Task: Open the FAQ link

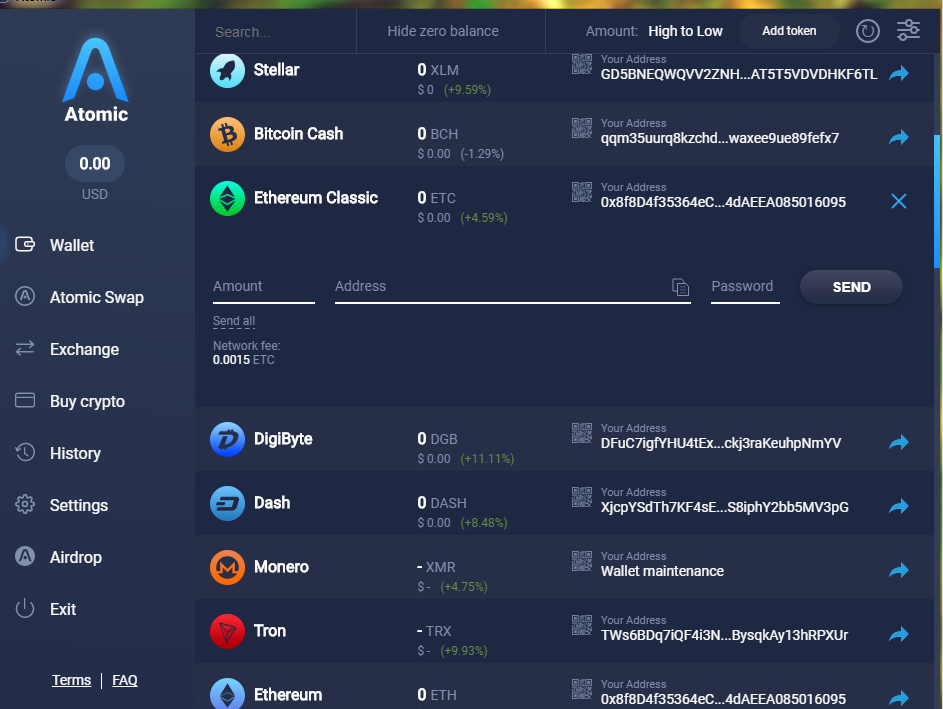Action: [x=124, y=680]
